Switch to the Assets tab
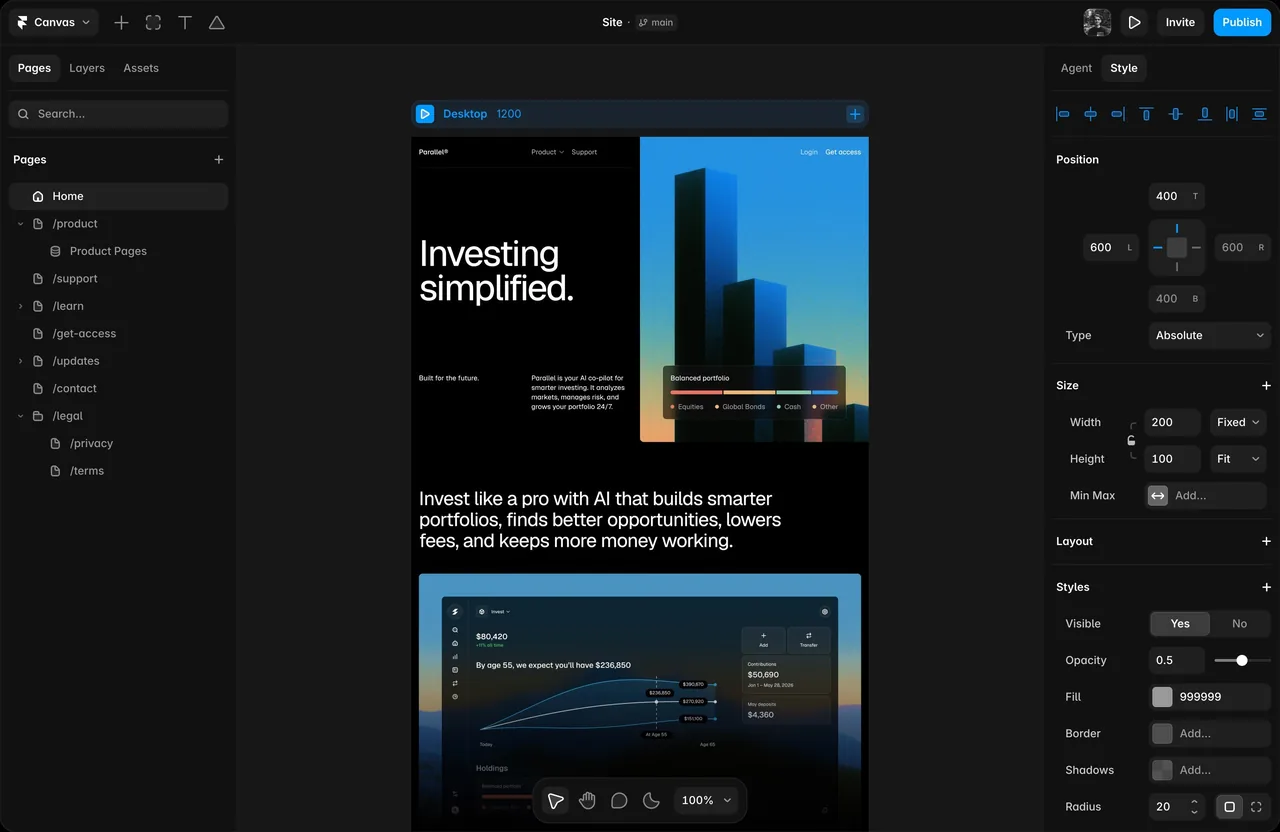Screen dimensions: 1280x832 [141, 68]
